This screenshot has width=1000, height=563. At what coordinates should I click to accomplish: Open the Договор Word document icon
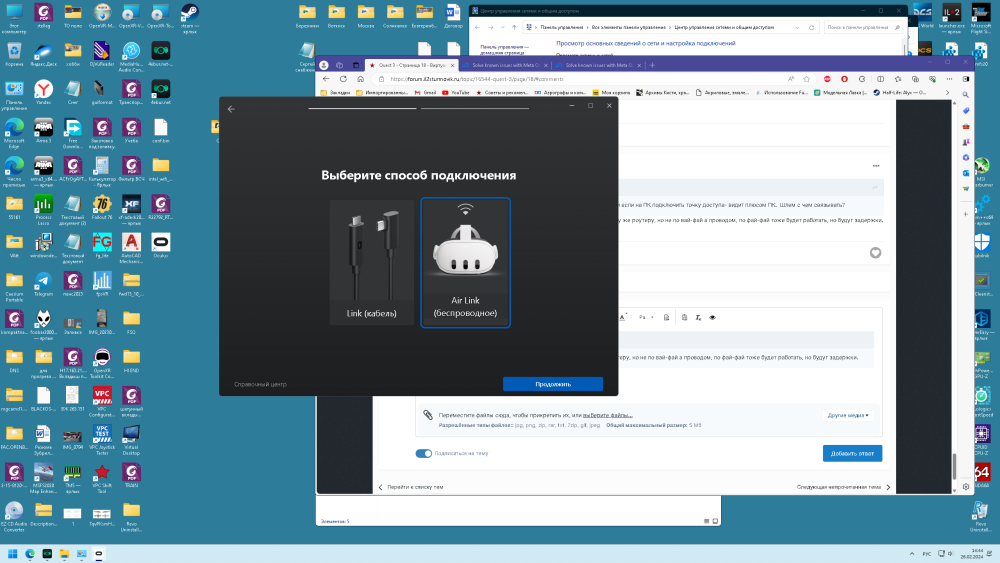pos(453,17)
